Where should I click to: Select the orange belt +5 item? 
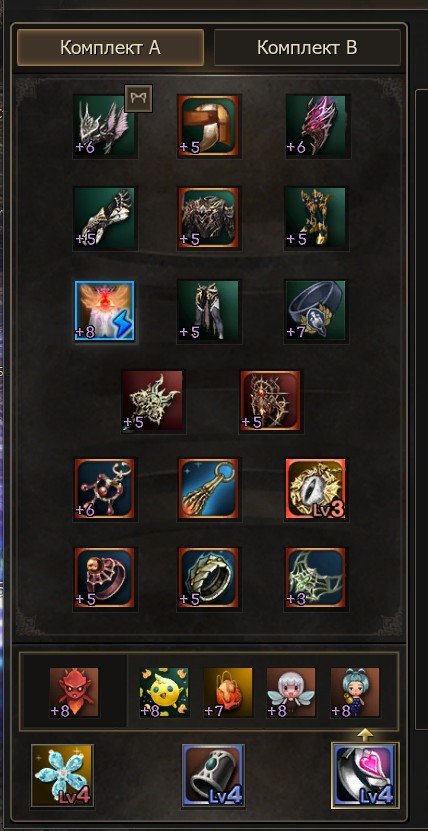point(209,126)
